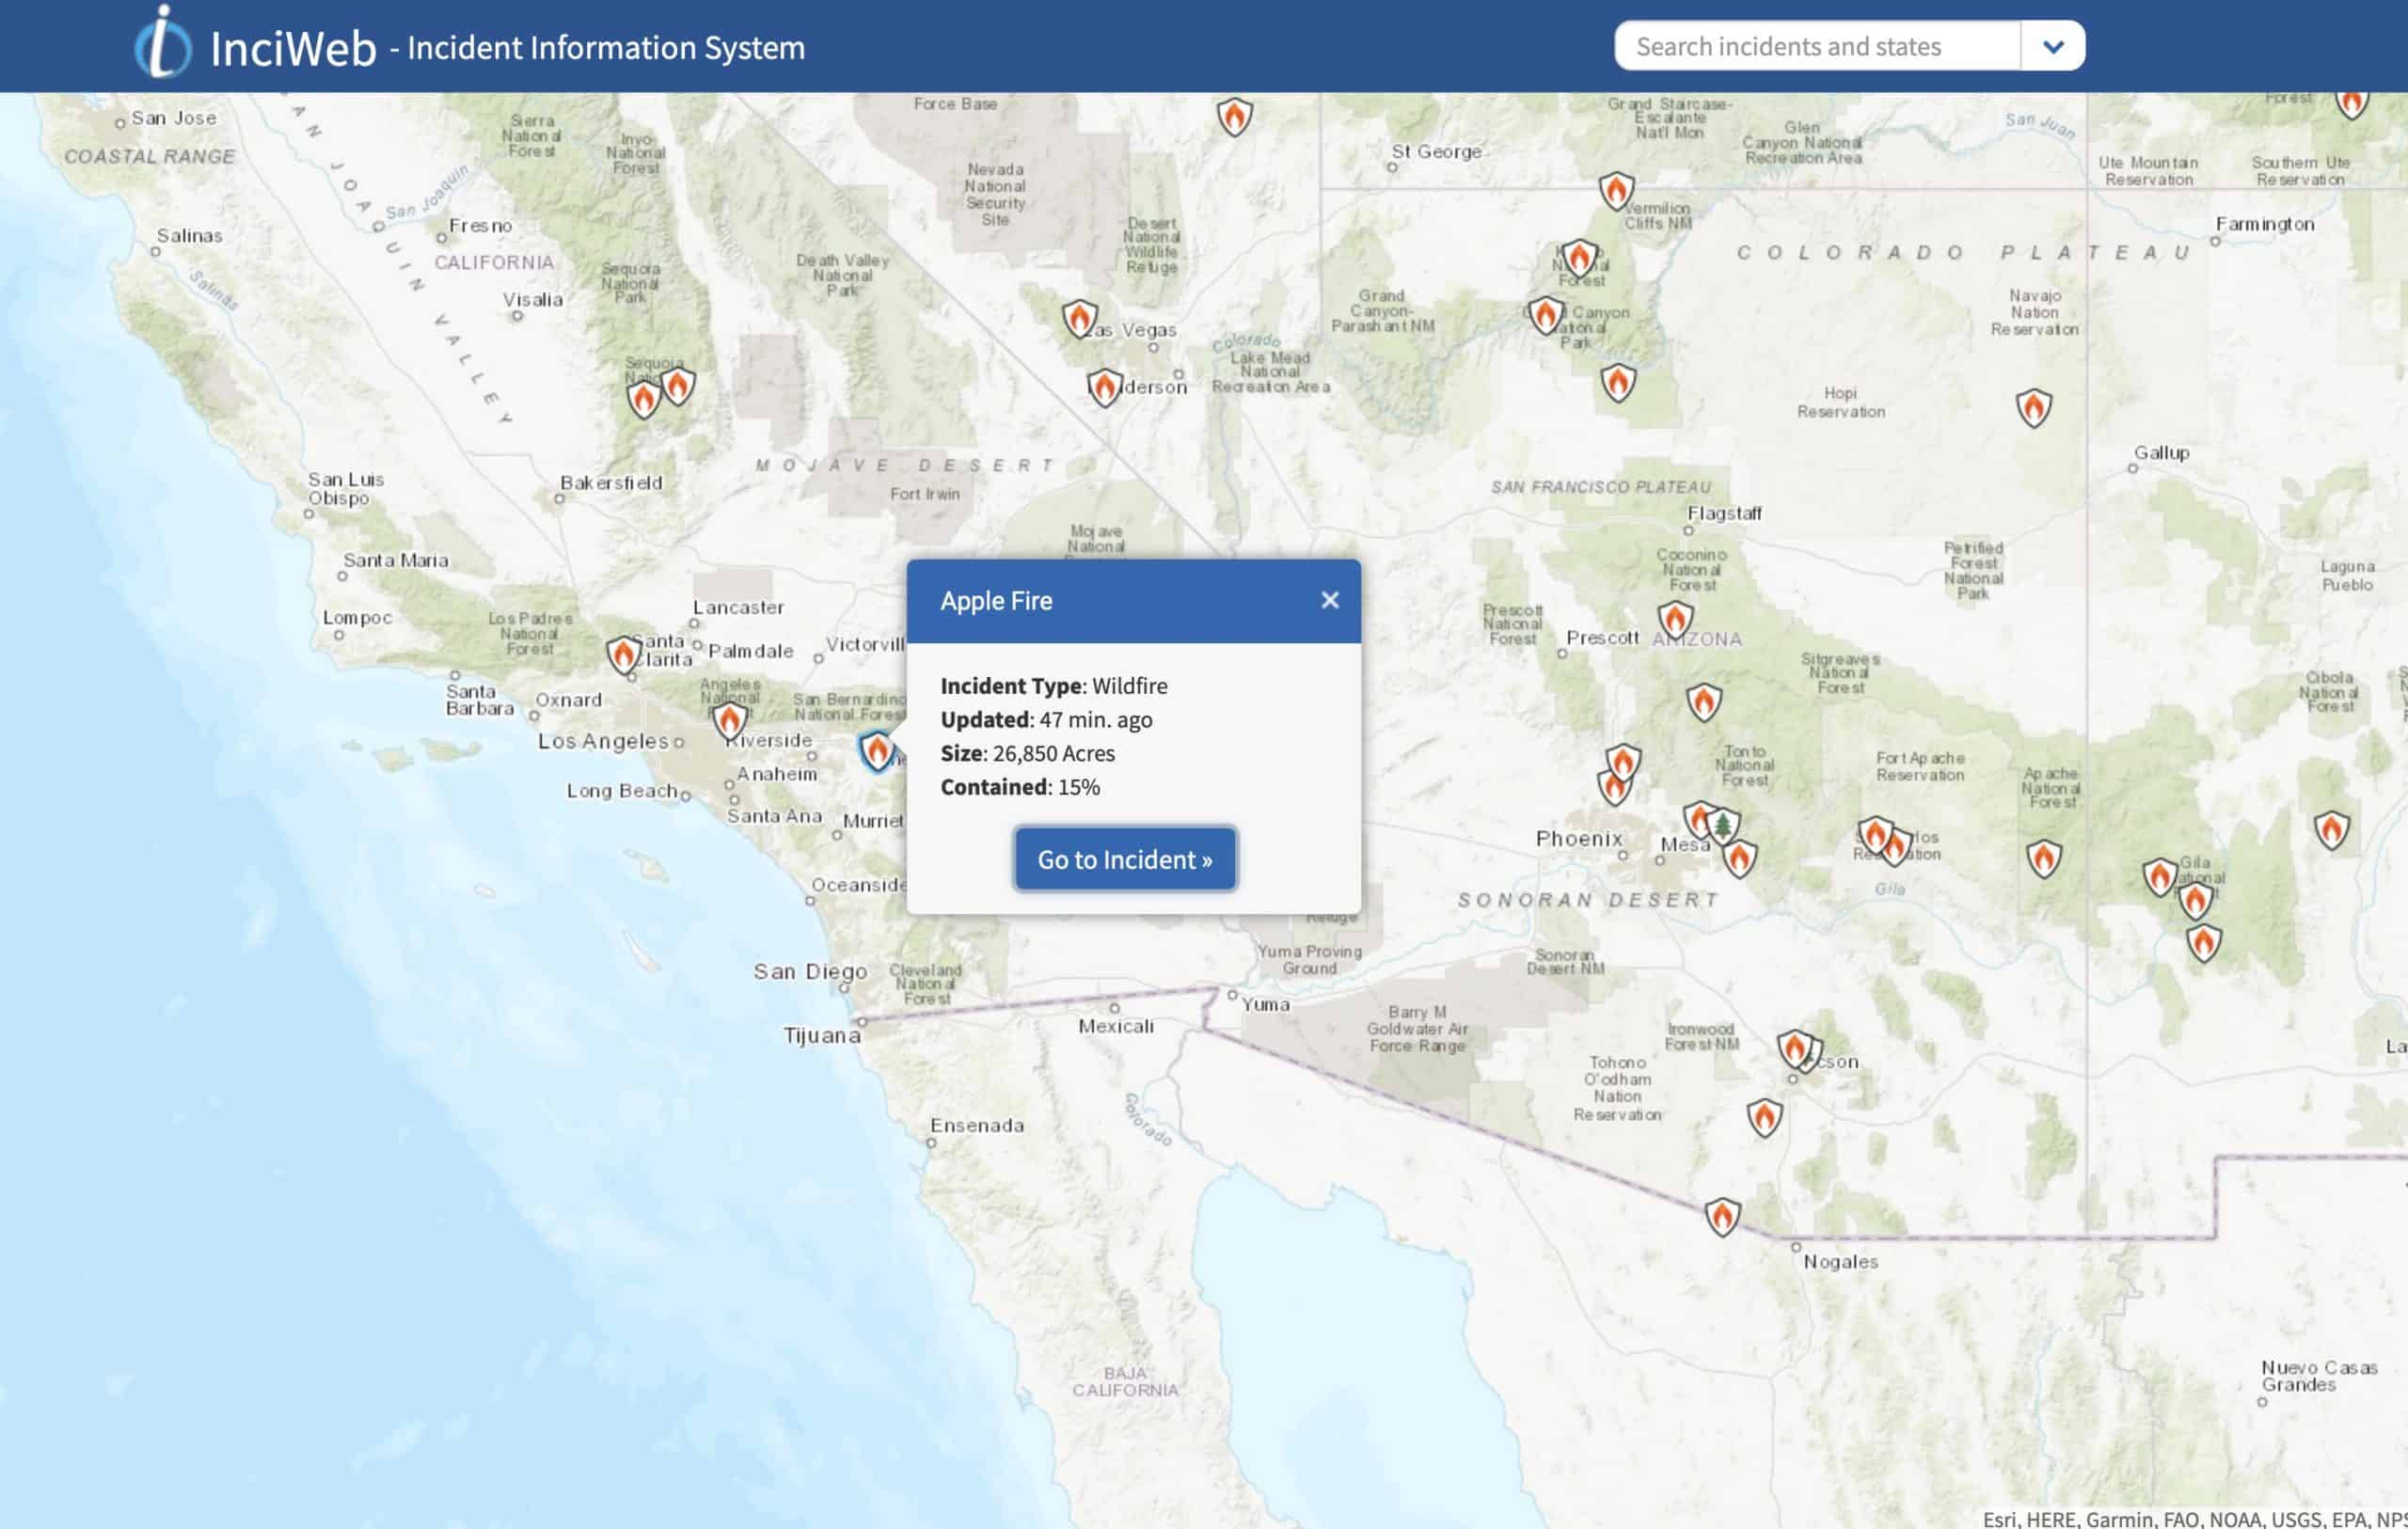Select the fire marker near Las Vegas
Image resolution: width=2408 pixels, height=1529 pixels.
point(1080,318)
